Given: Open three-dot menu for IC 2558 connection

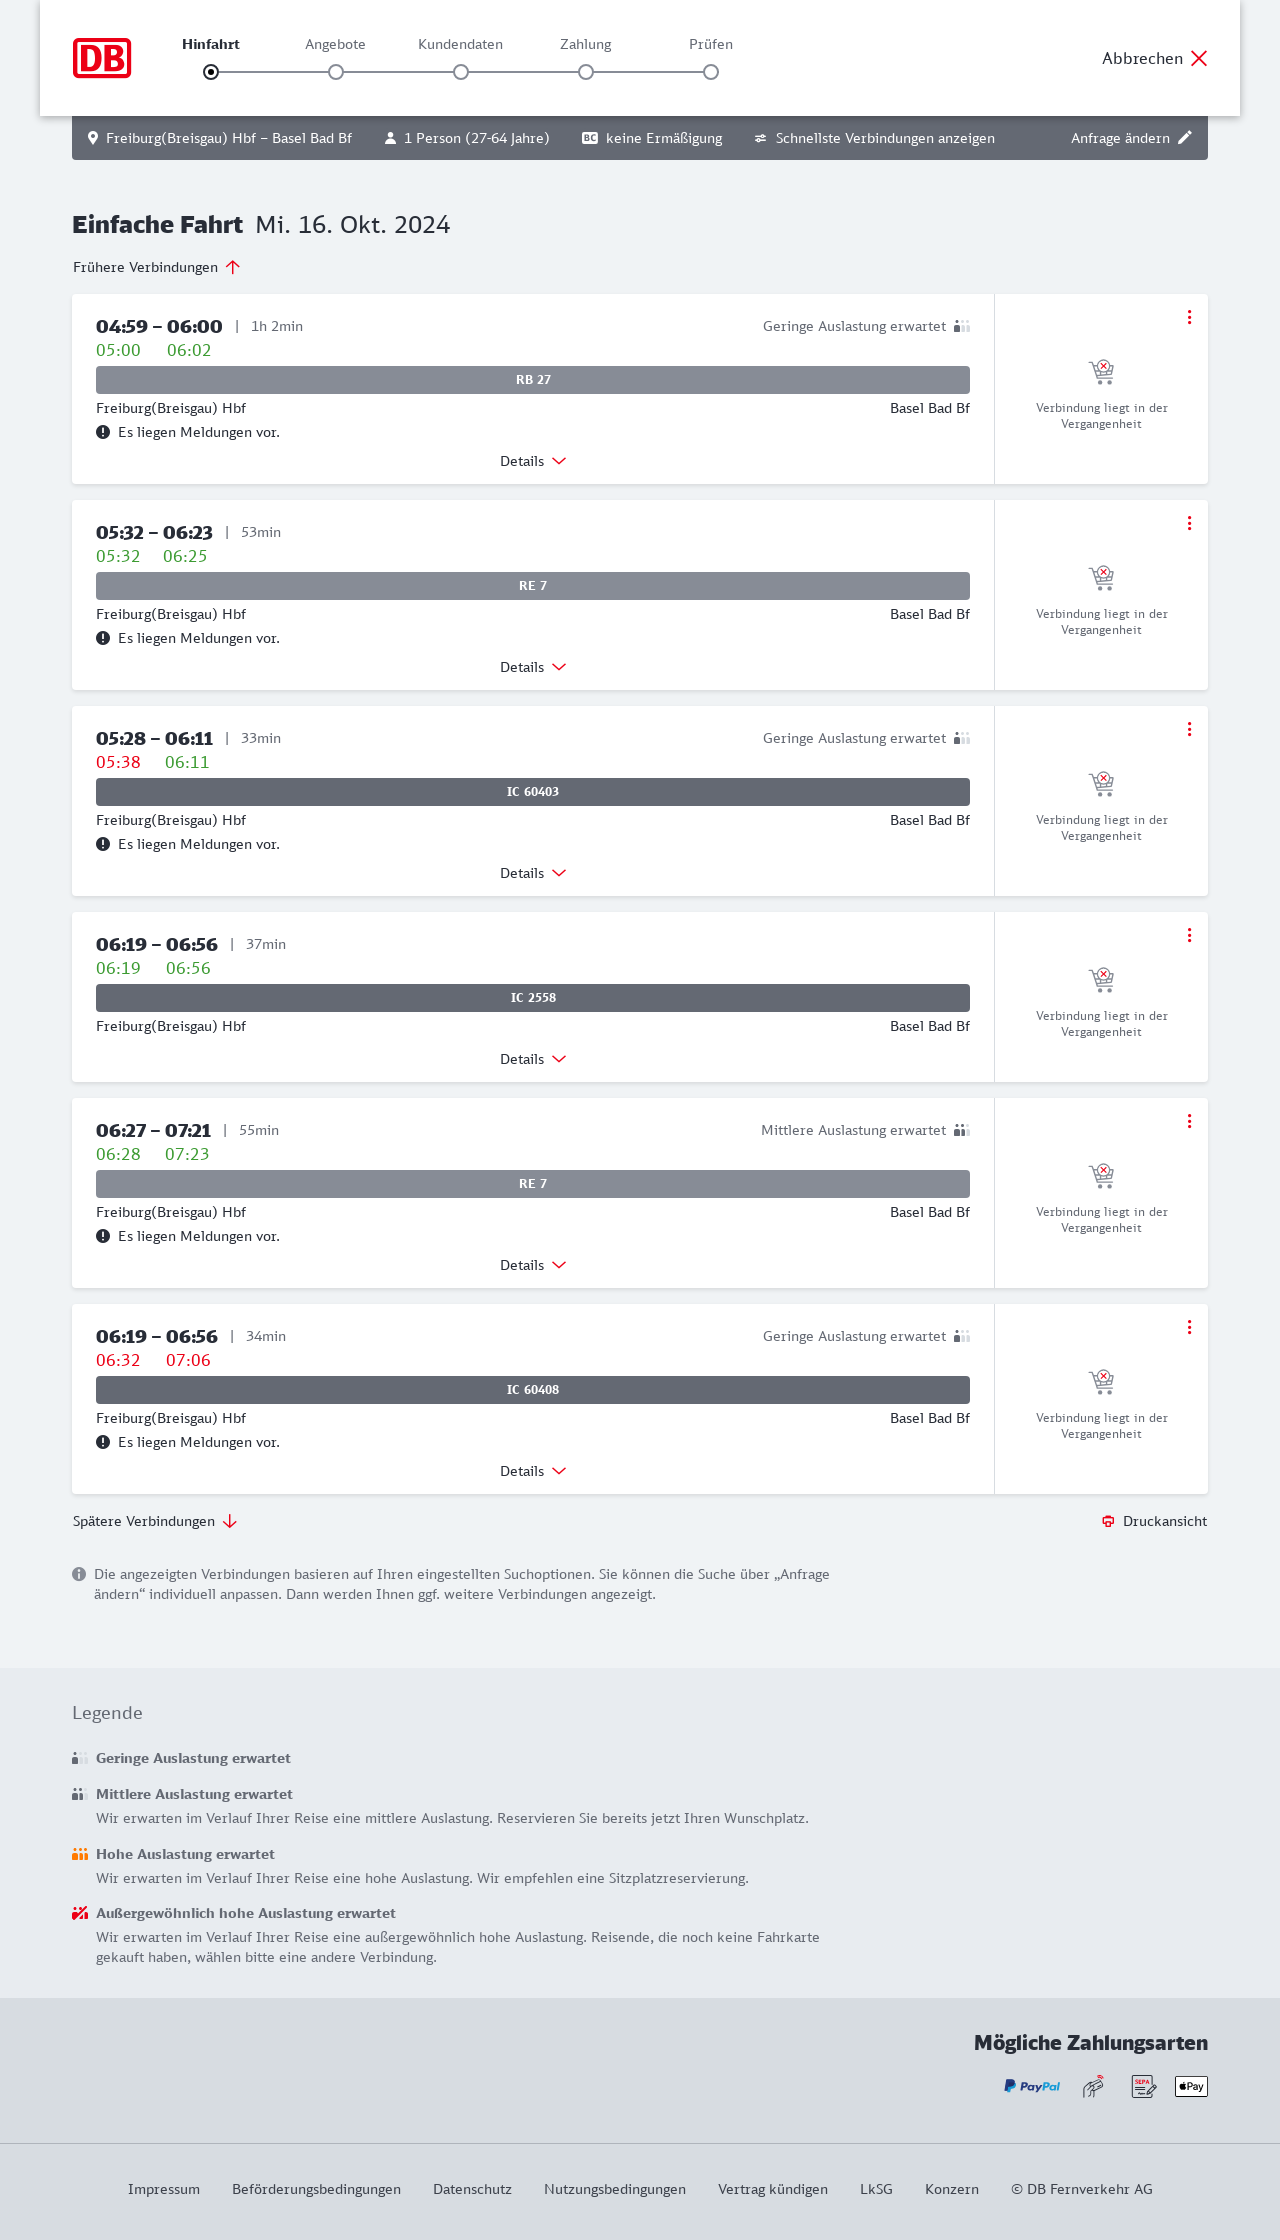Looking at the screenshot, I should 1189,935.
